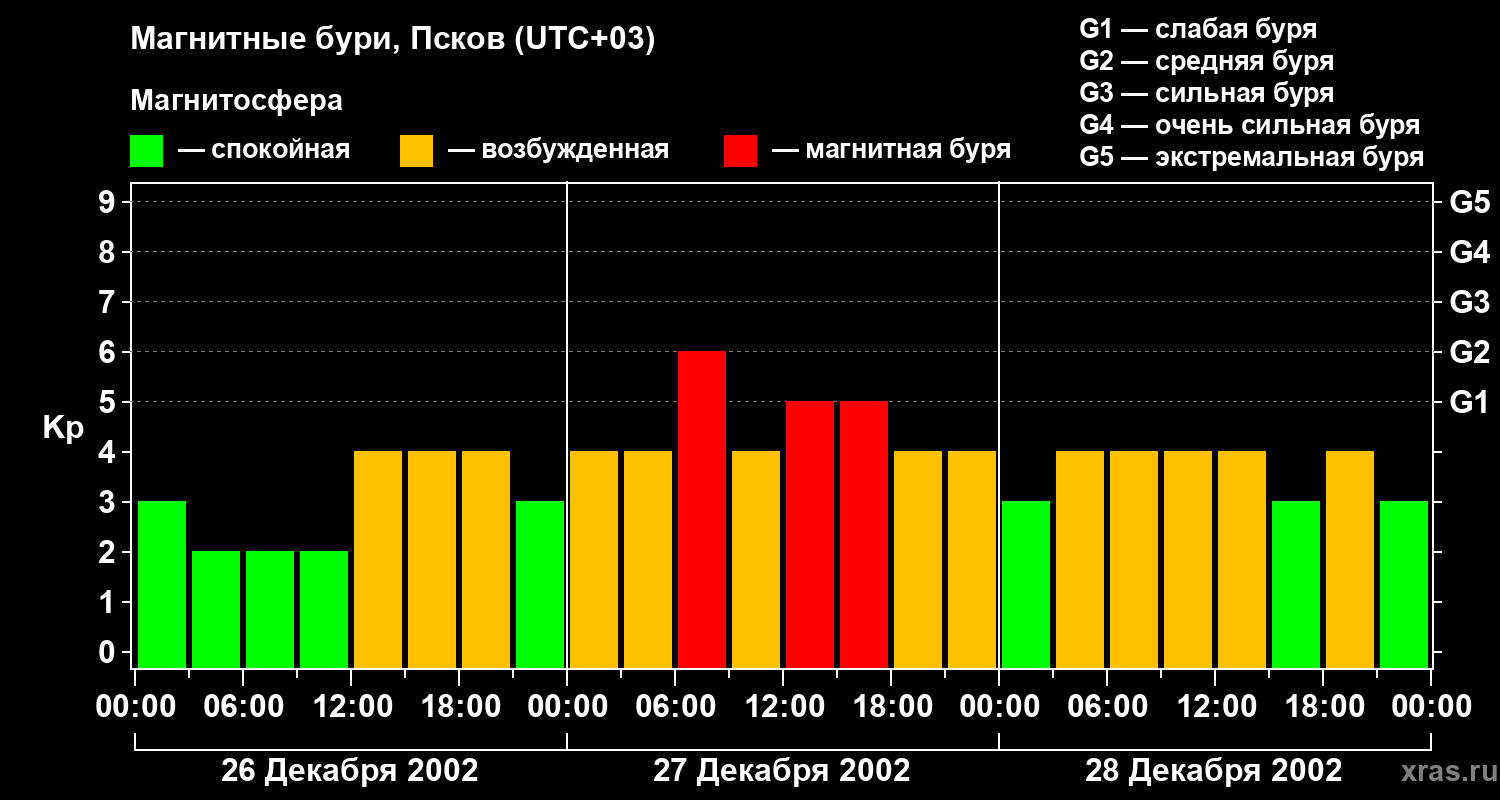Click the '— возбужденная' legend label

tap(559, 150)
